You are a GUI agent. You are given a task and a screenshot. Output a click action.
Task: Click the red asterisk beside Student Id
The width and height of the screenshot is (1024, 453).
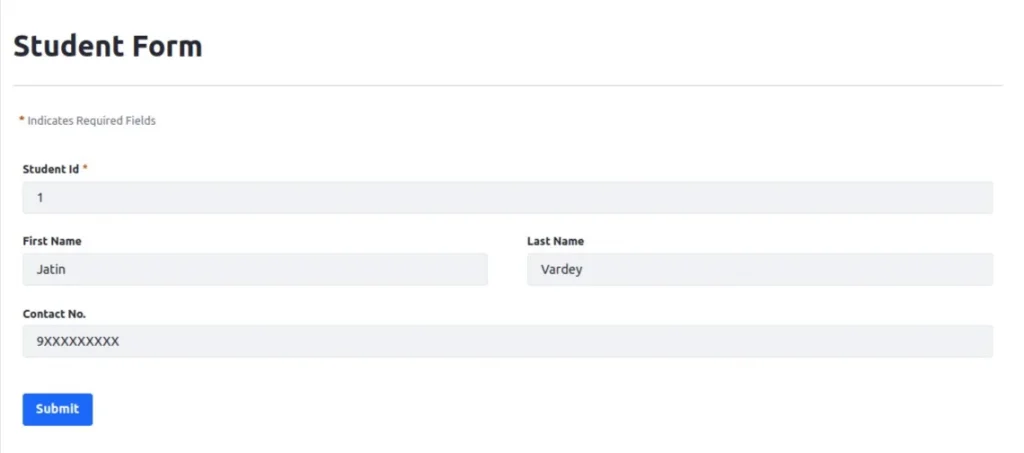click(85, 169)
